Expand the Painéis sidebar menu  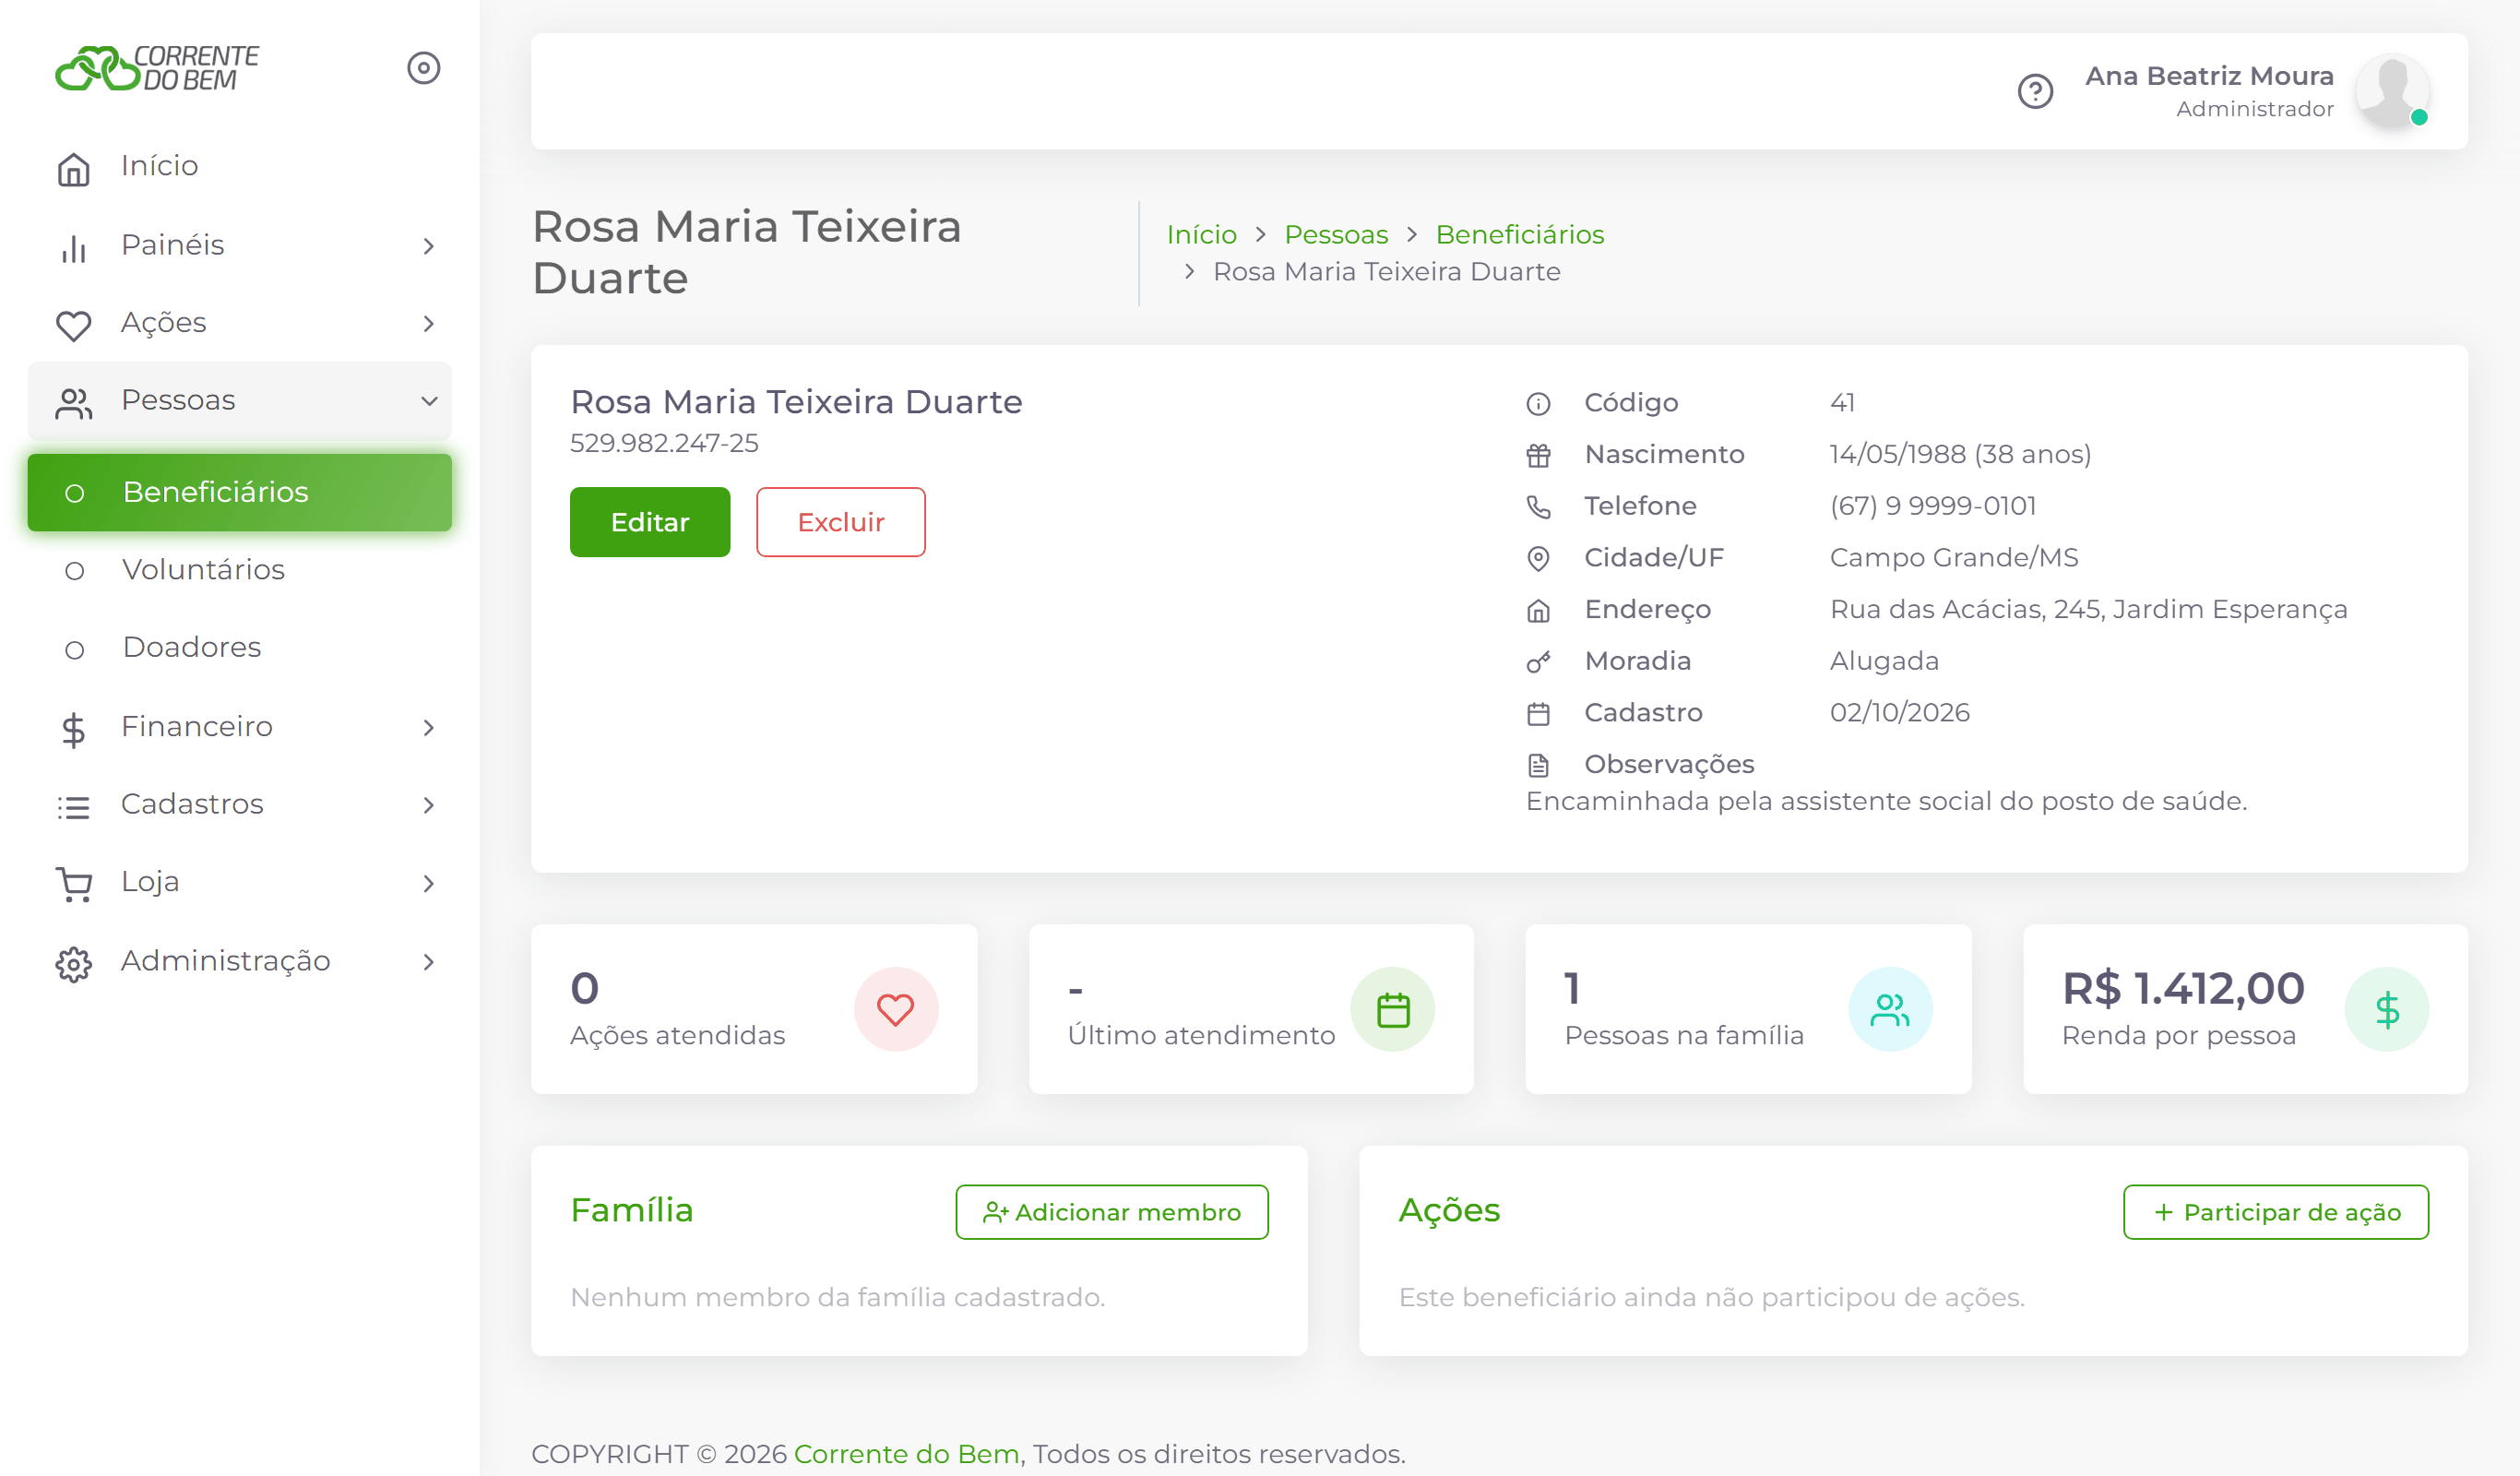(x=240, y=245)
